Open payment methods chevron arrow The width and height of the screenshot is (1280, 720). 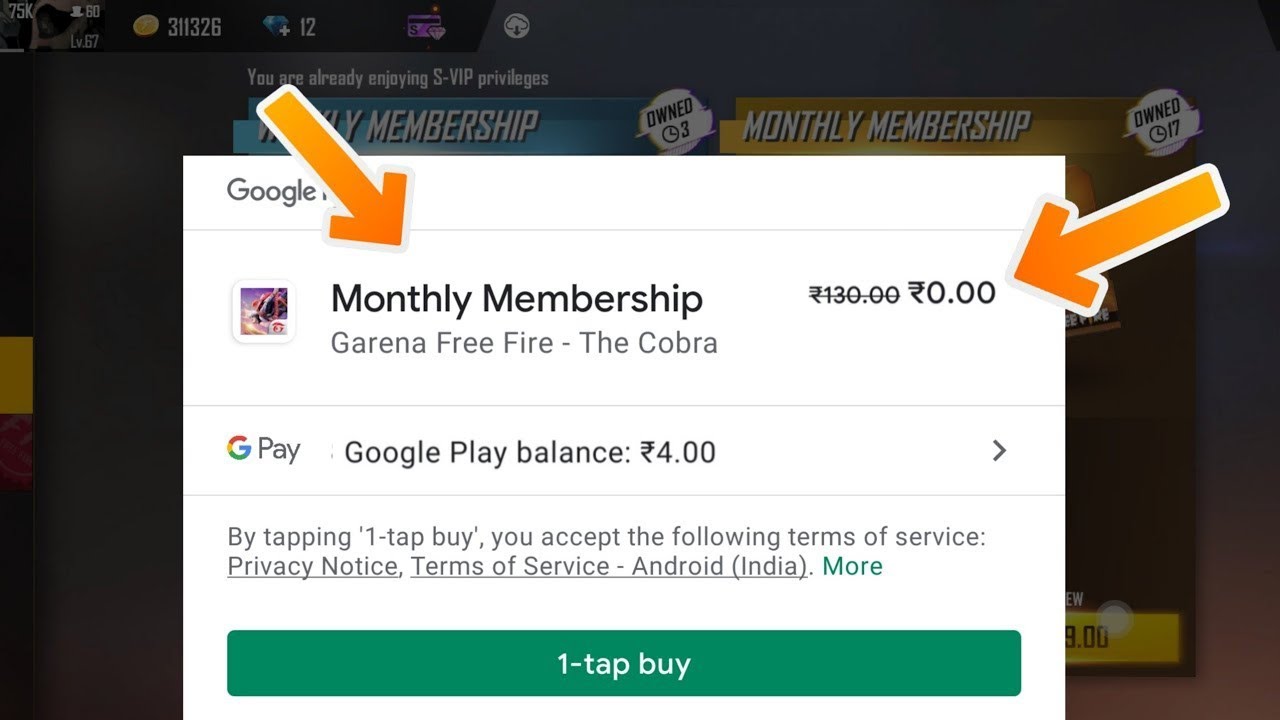click(998, 451)
